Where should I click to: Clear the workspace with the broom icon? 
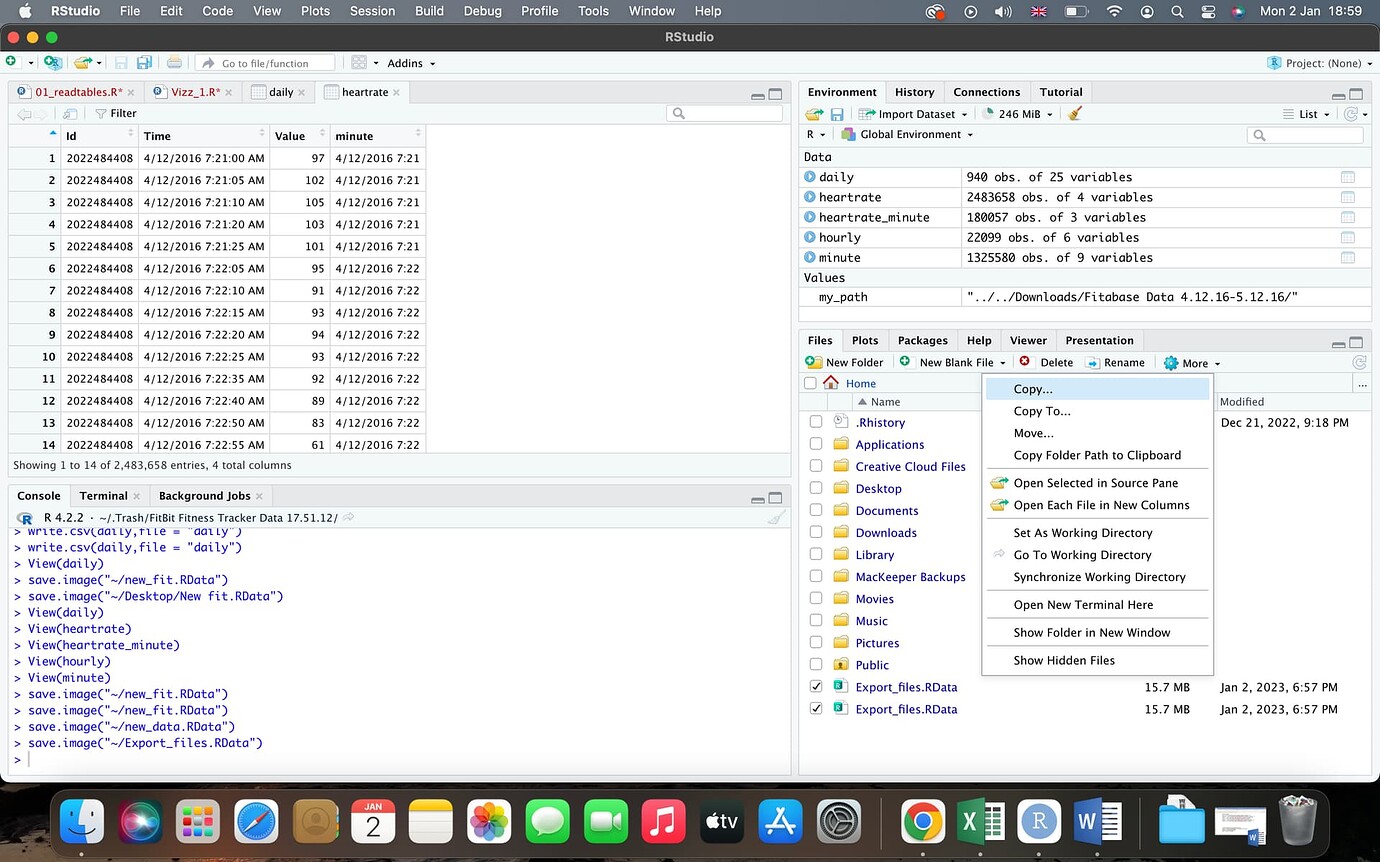click(1073, 113)
